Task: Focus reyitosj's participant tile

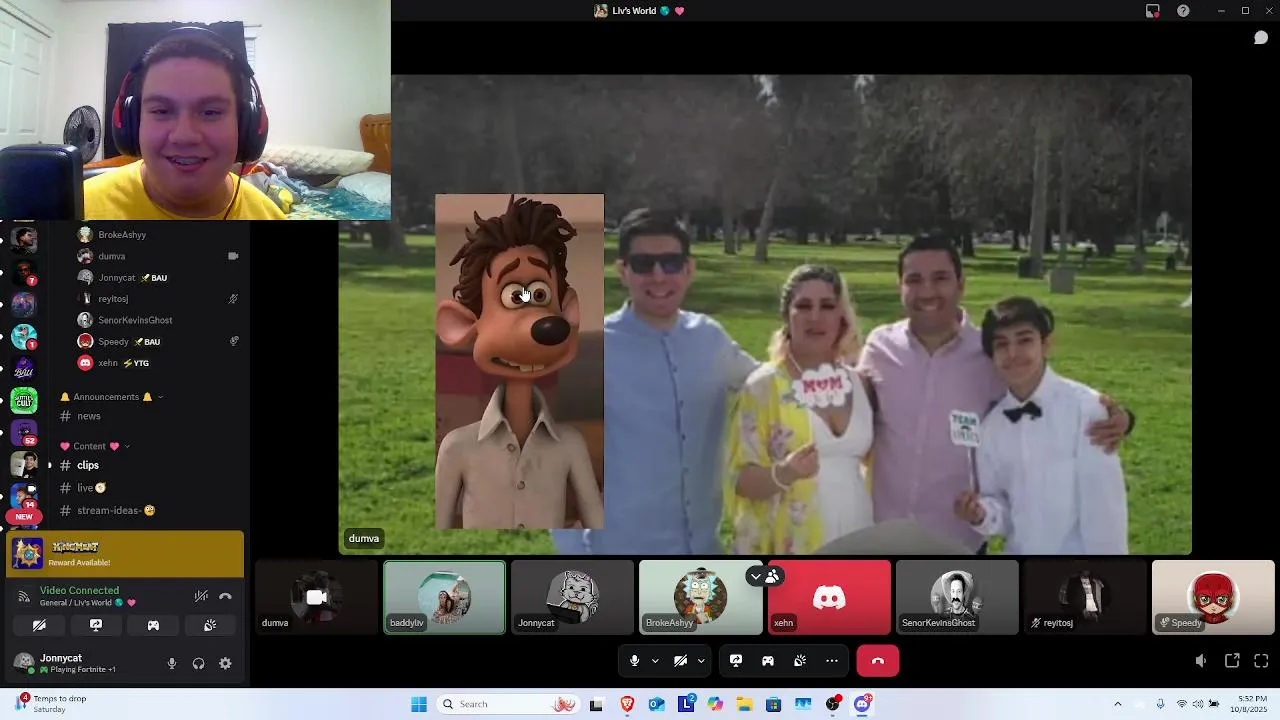Action: pyautogui.click(x=1084, y=597)
